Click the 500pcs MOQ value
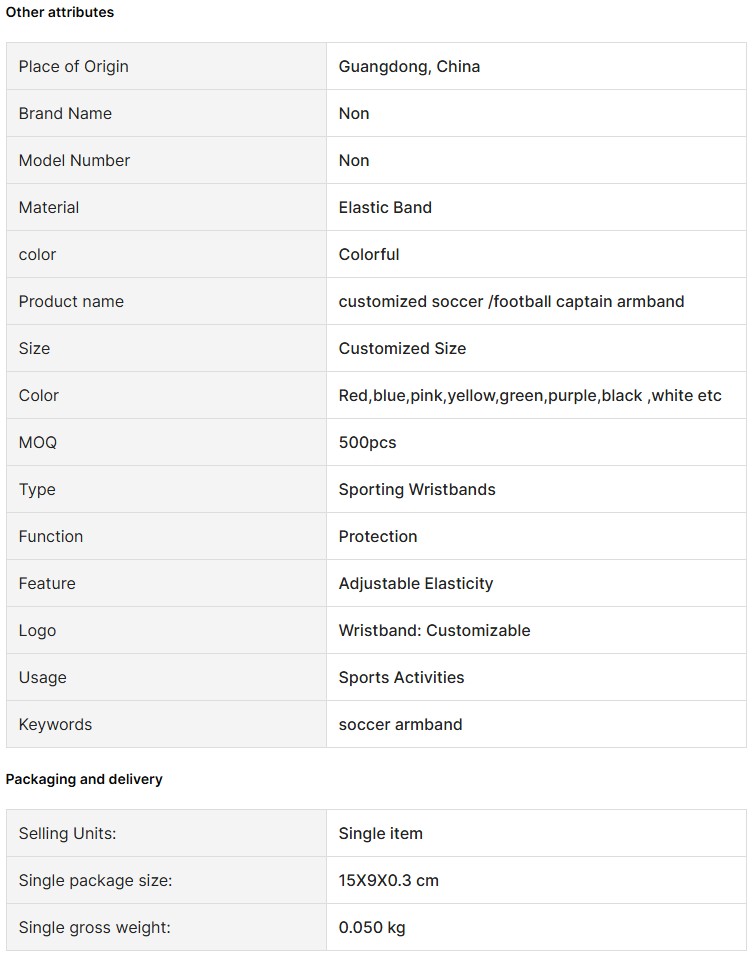The image size is (754, 967). pyautogui.click(x=367, y=443)
